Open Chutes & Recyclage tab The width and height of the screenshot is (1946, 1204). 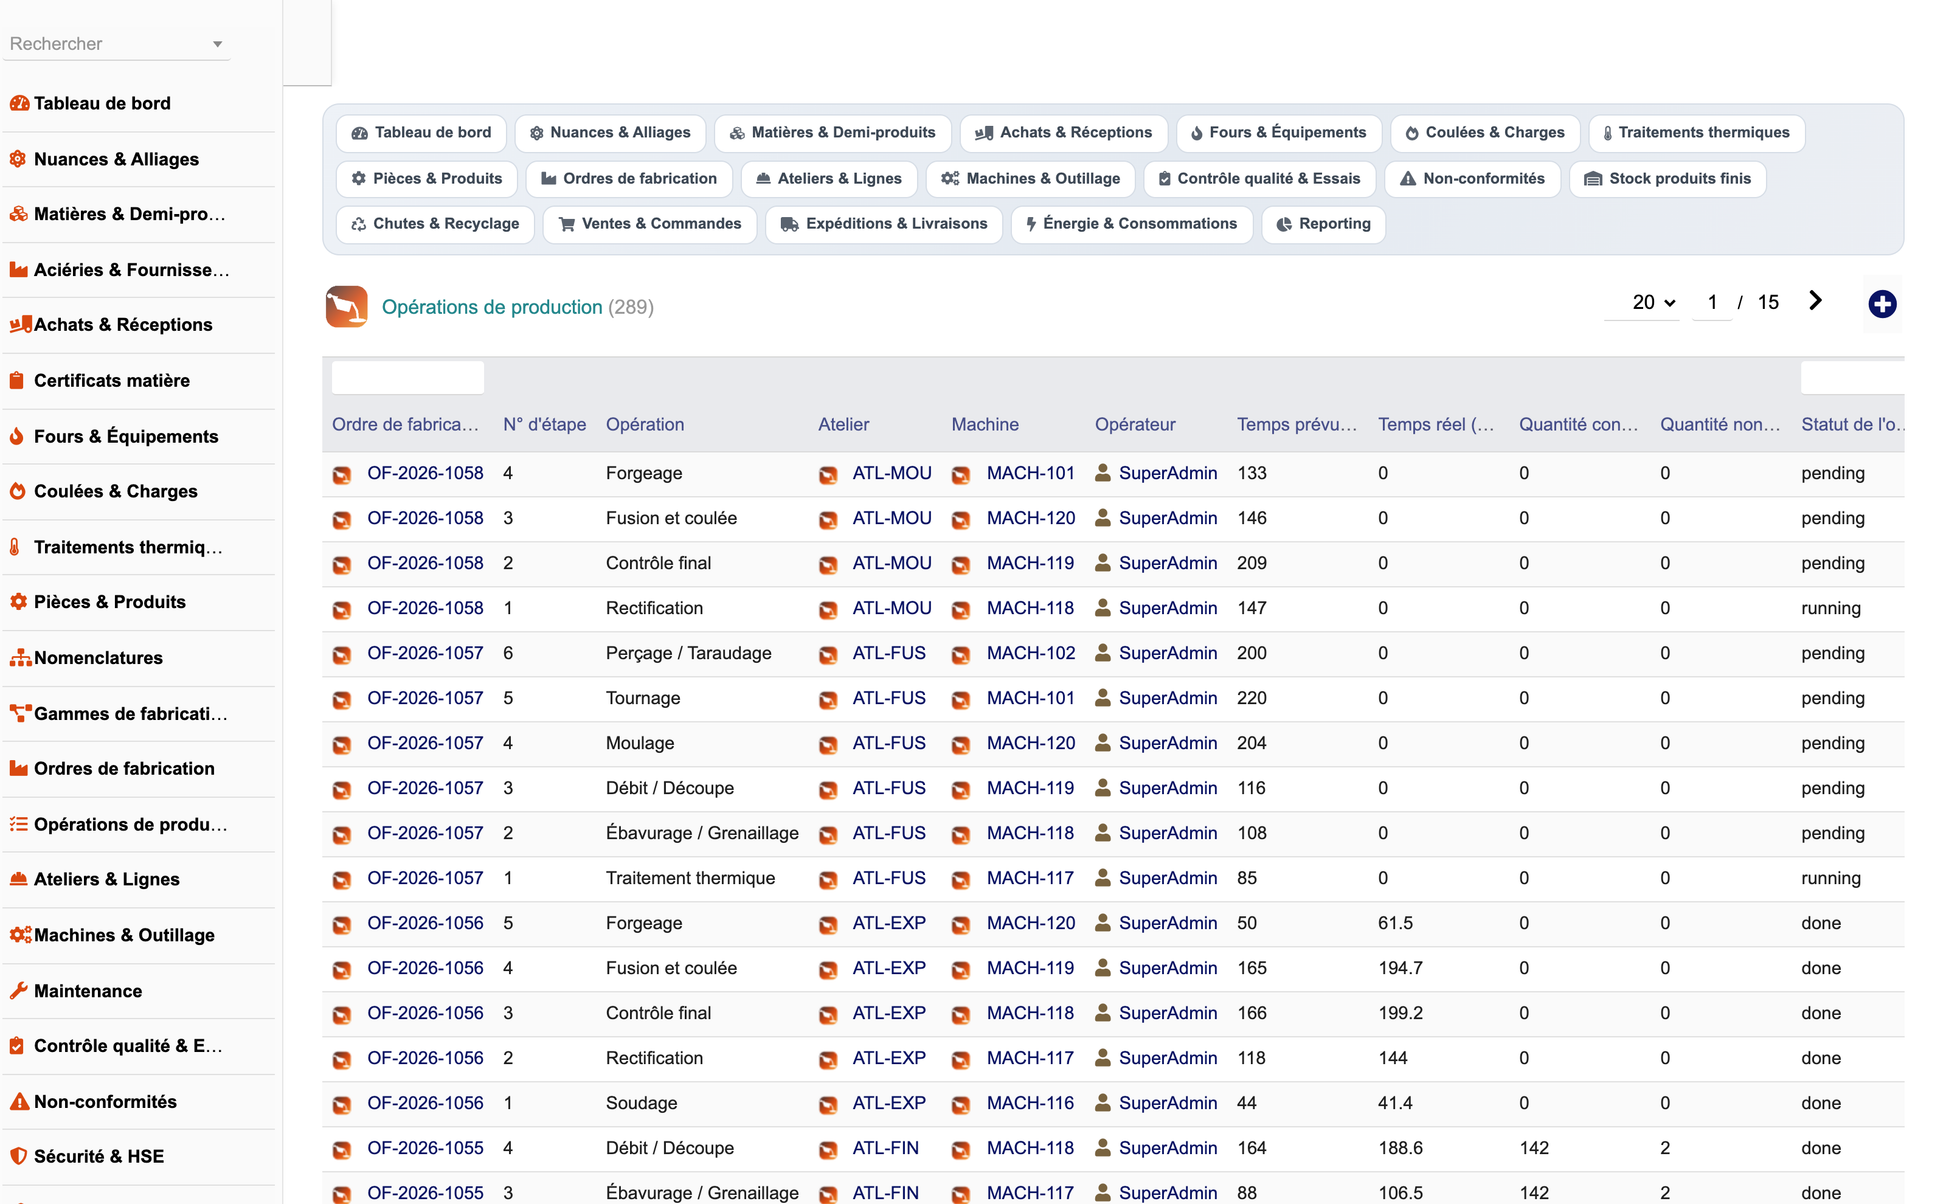[435, 224]
